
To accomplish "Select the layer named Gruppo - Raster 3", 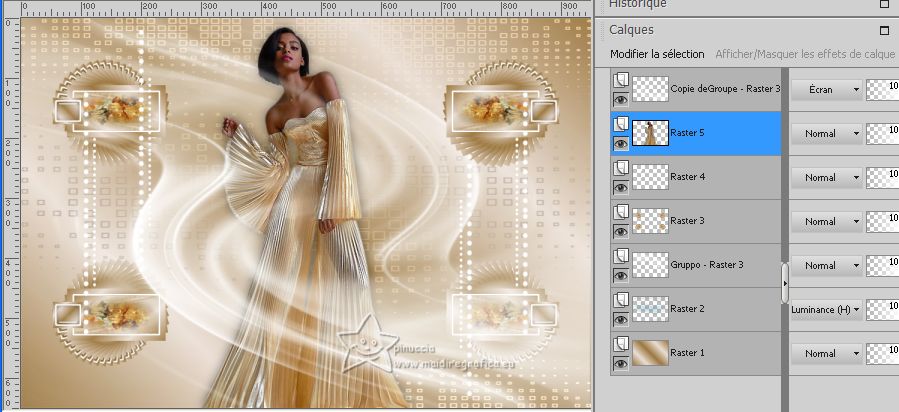I will pos(707,265).
